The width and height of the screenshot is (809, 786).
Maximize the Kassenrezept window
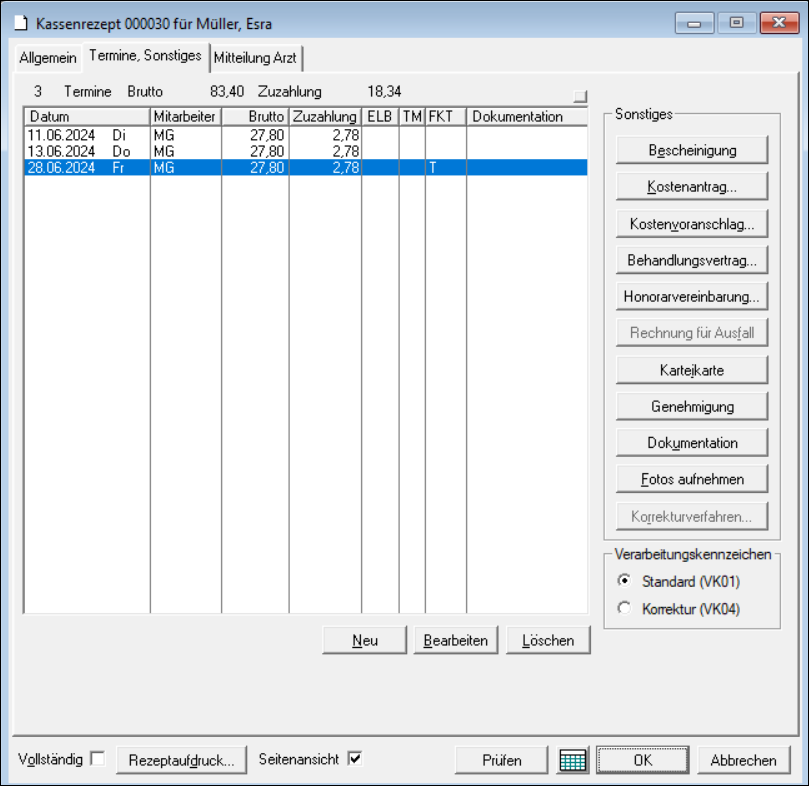736,22
